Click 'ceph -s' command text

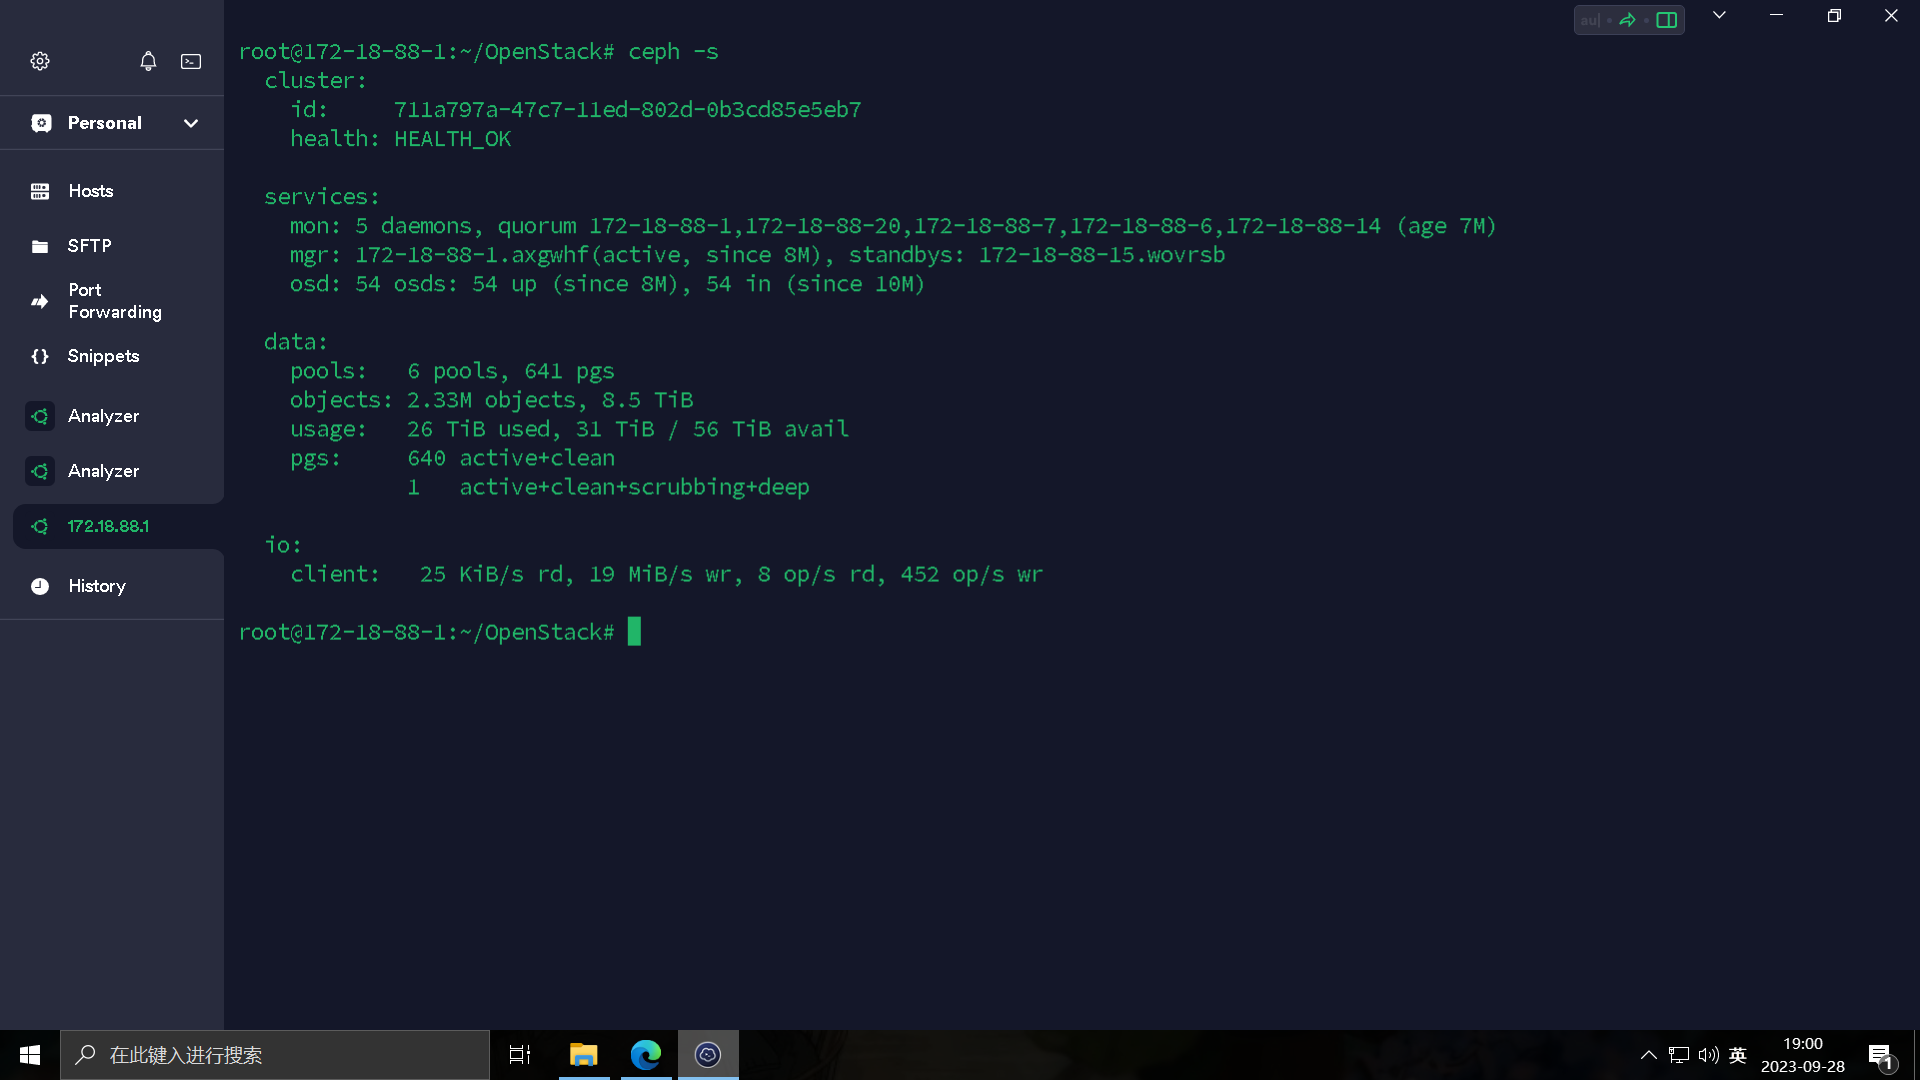click(x=673, y=52)
